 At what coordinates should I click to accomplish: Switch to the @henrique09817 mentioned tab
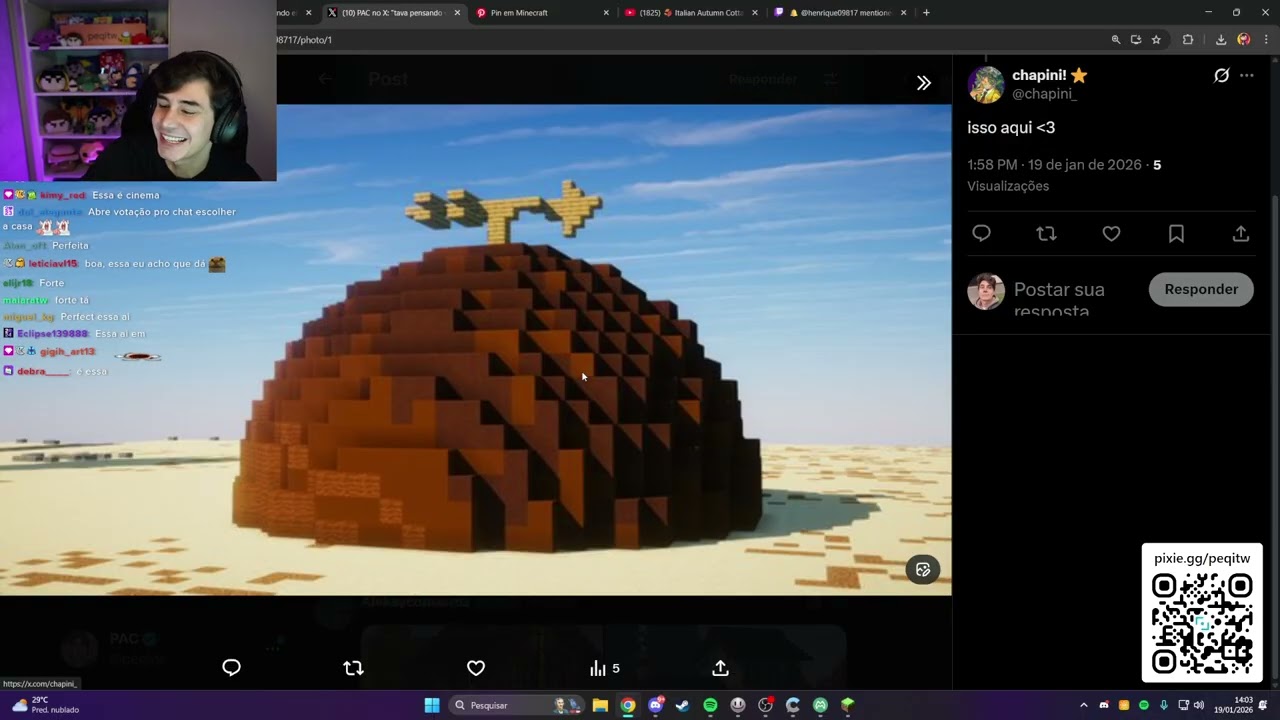(x=838, y=13)
